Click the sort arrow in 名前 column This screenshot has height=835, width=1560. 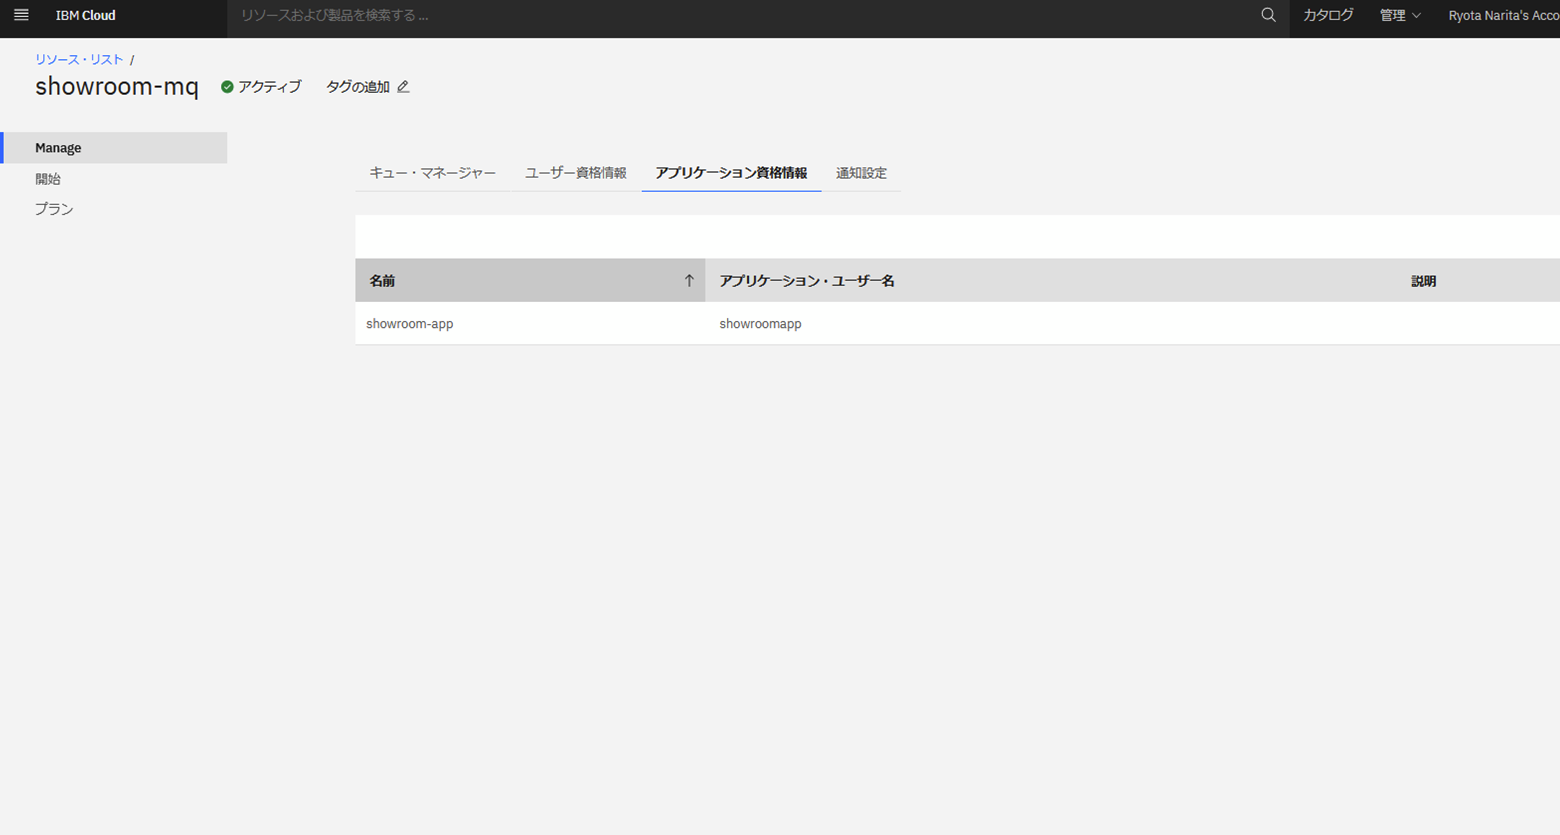[688, 281]
